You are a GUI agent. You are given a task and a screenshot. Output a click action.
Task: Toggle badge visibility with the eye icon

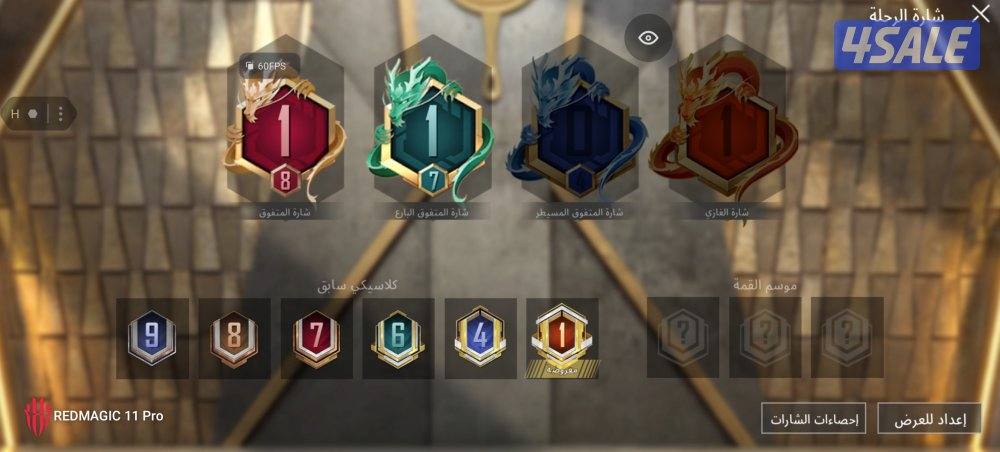[648, 38]
